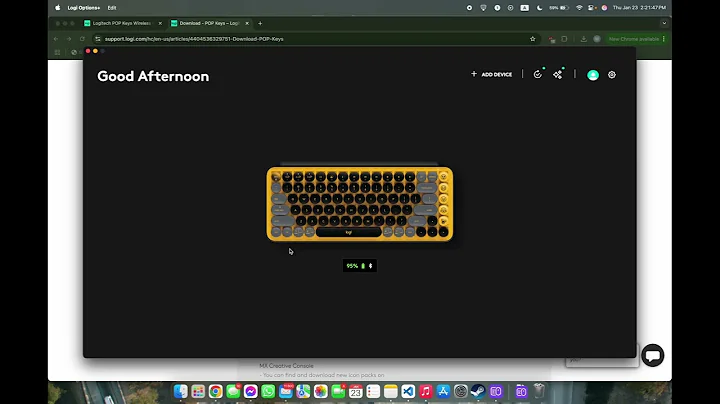Open Photos from the dock
The image size is (720, 404).
(321, 392)
